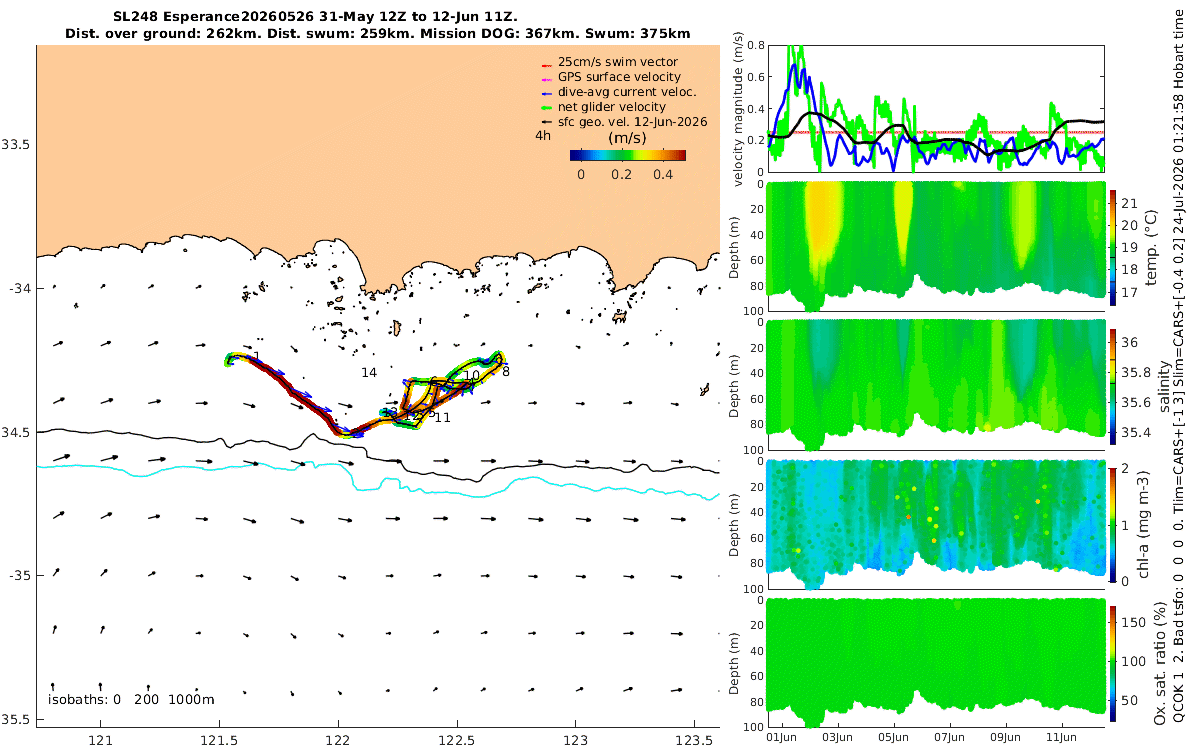Click the '33.5' latitude tick on the map

[15, 144]
